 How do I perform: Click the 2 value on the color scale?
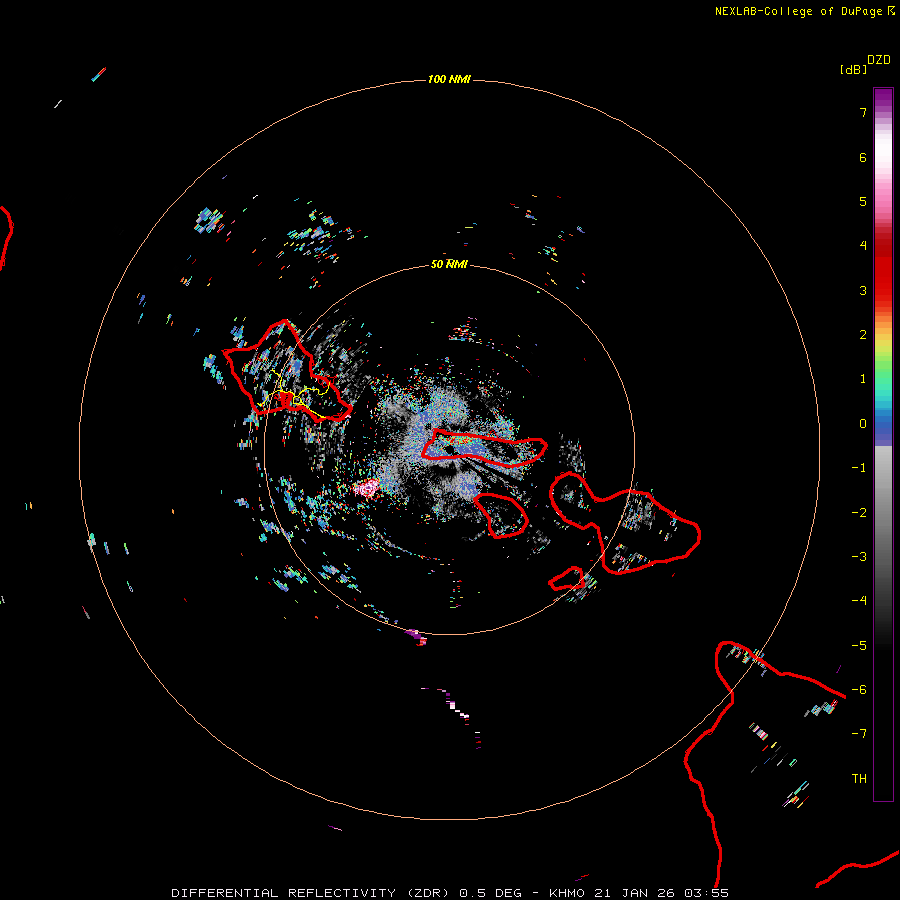tap(863, 335)
